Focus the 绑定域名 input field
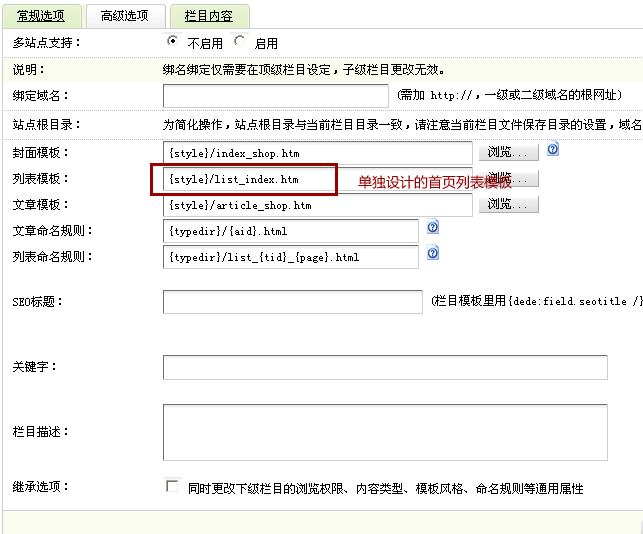Screen dimensions: 643x534 click(275, 95)
